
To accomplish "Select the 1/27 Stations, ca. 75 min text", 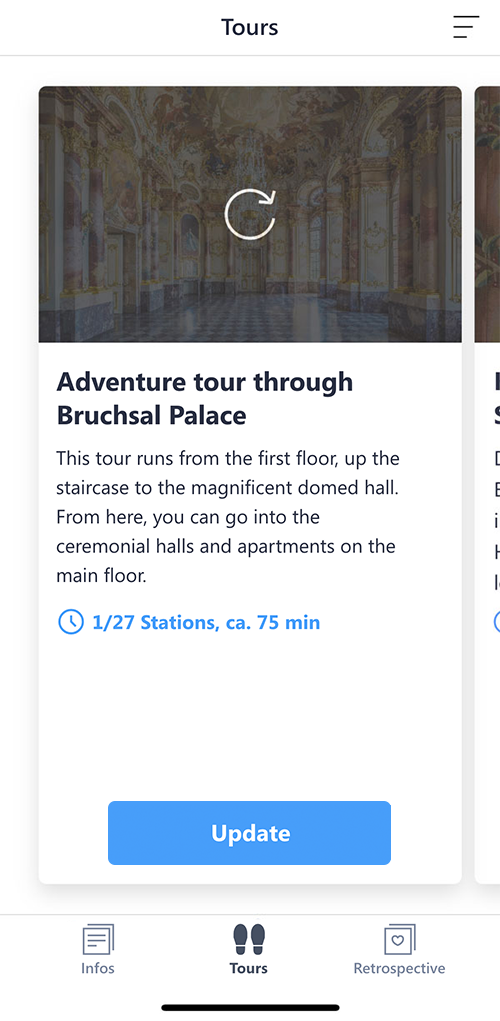I will click(206, 622).
